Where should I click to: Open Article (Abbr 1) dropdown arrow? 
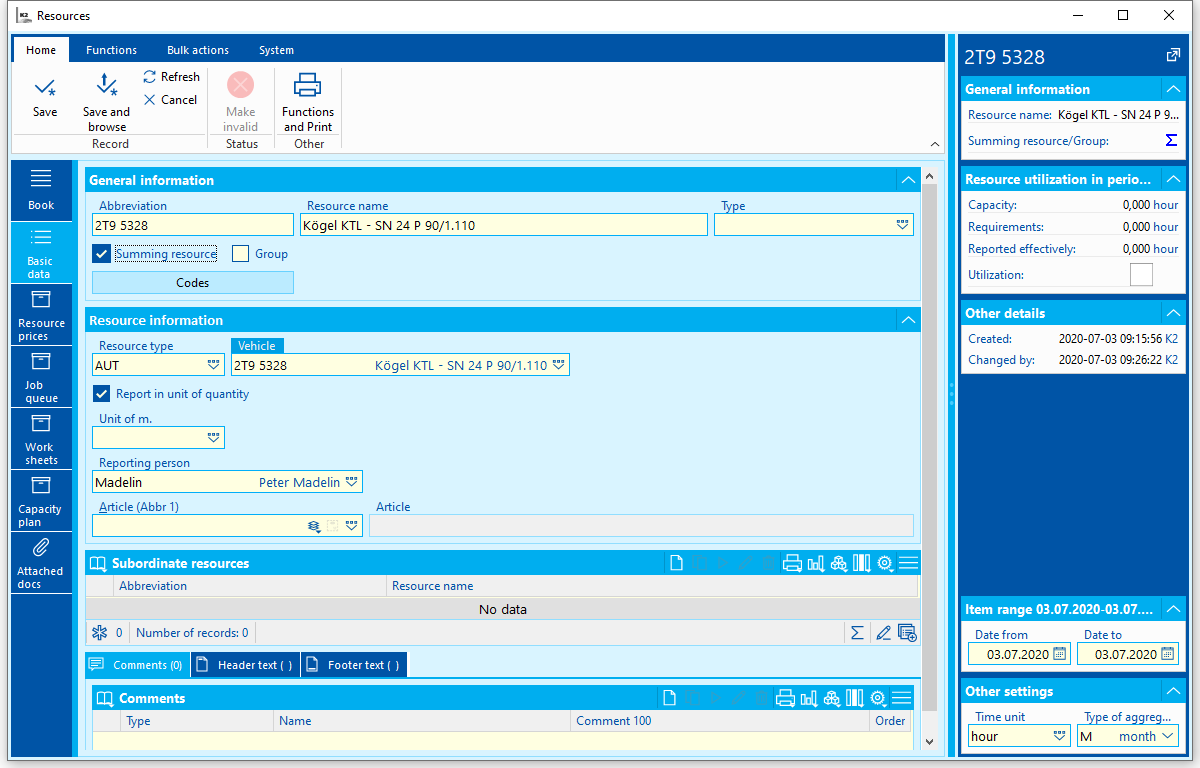(x=351, y=525)
